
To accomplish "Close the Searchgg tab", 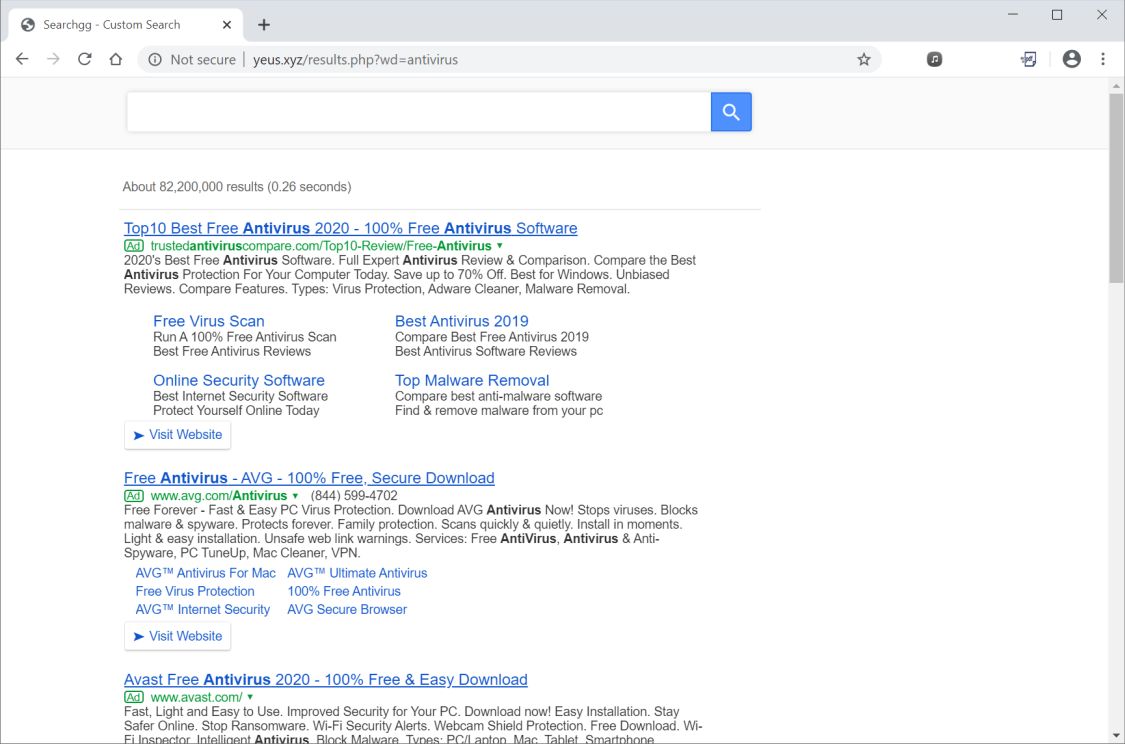I will 227,25.
